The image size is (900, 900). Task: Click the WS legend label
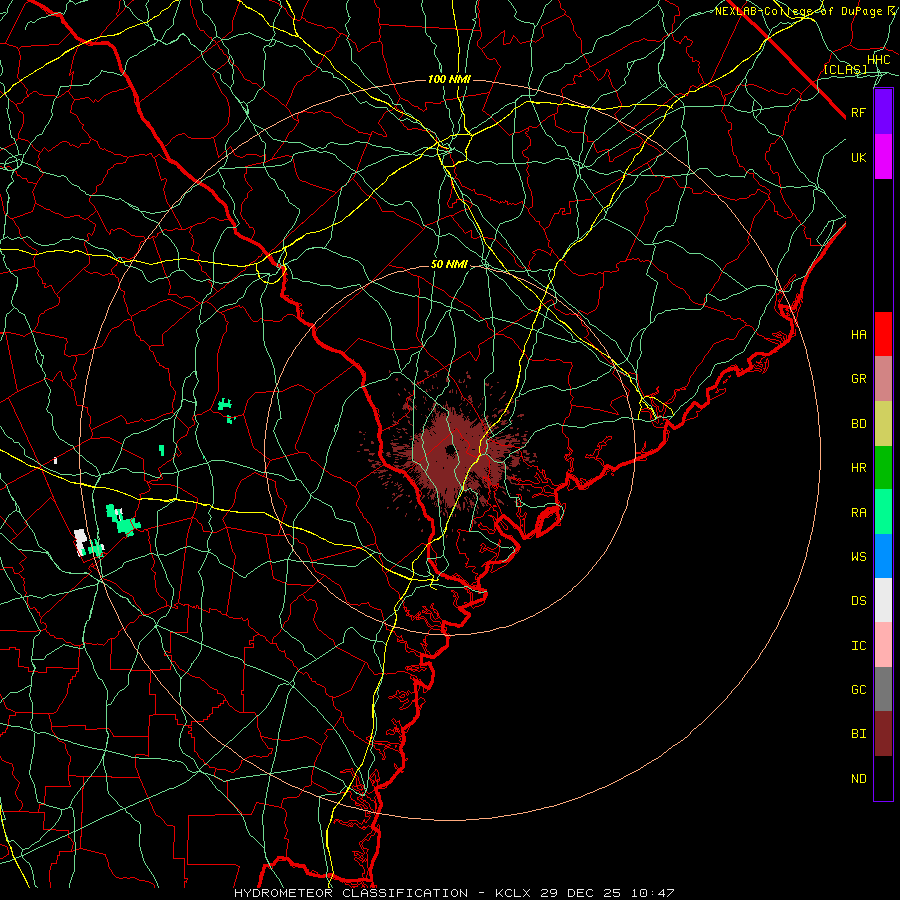coord(859,556)
